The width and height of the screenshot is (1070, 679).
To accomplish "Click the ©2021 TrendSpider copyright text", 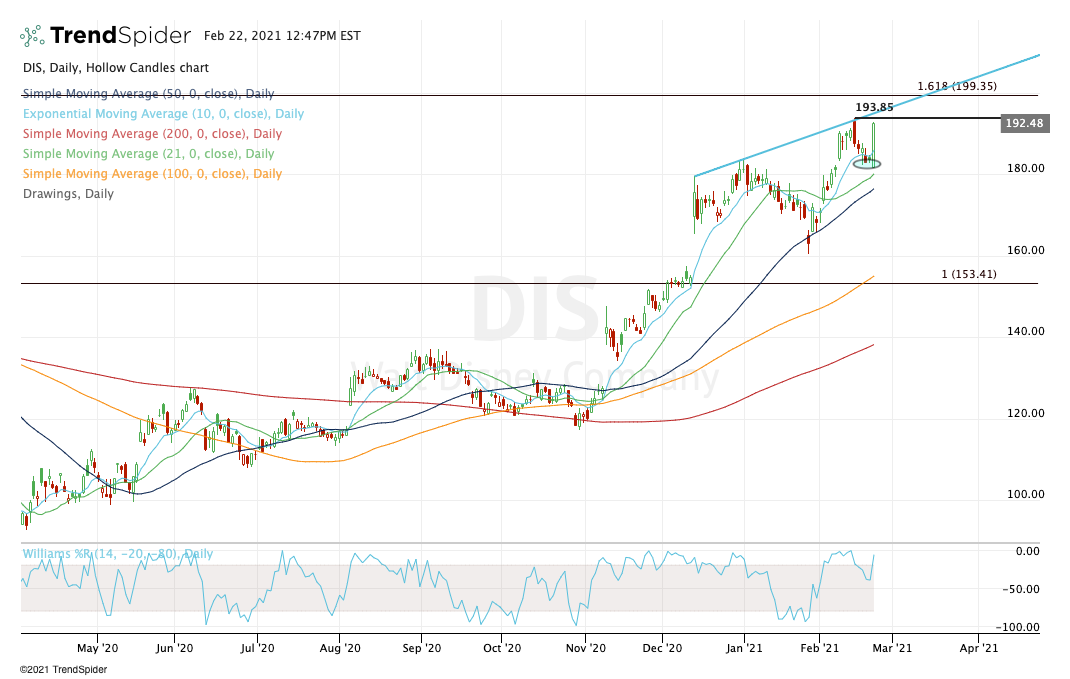I will coord(63,670).
